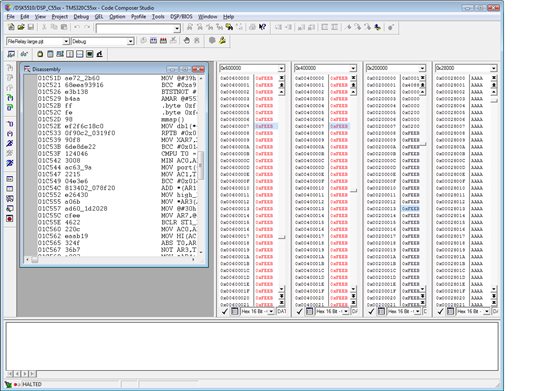
Task: Click the yellow ring icon on third toolbar row
Action: point(40,54)
